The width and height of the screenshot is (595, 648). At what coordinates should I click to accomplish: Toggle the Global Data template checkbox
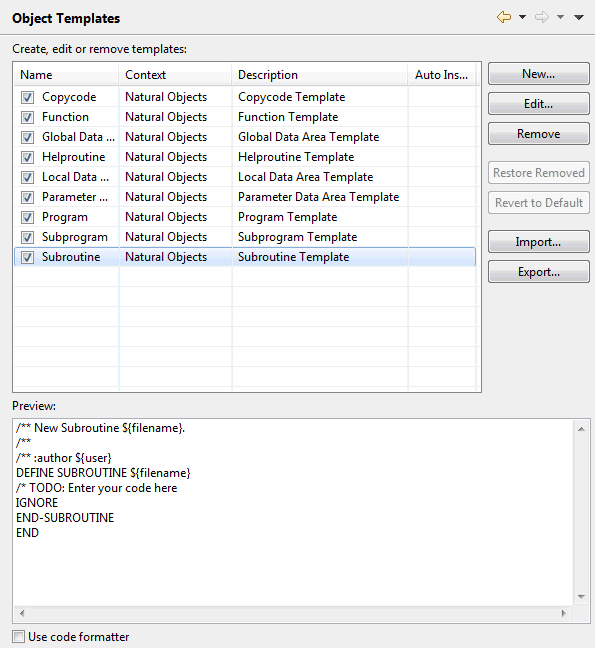tap(27, 137)
